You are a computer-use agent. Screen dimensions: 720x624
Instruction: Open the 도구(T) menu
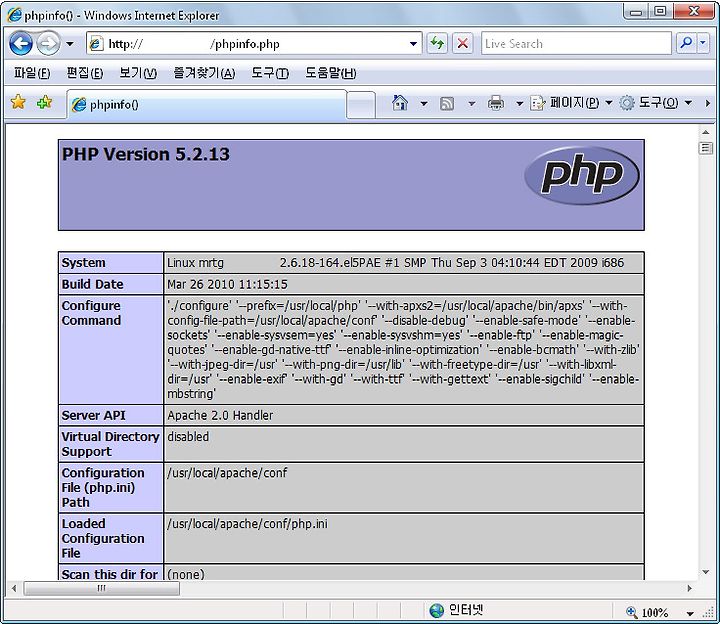tap(270, 73)
